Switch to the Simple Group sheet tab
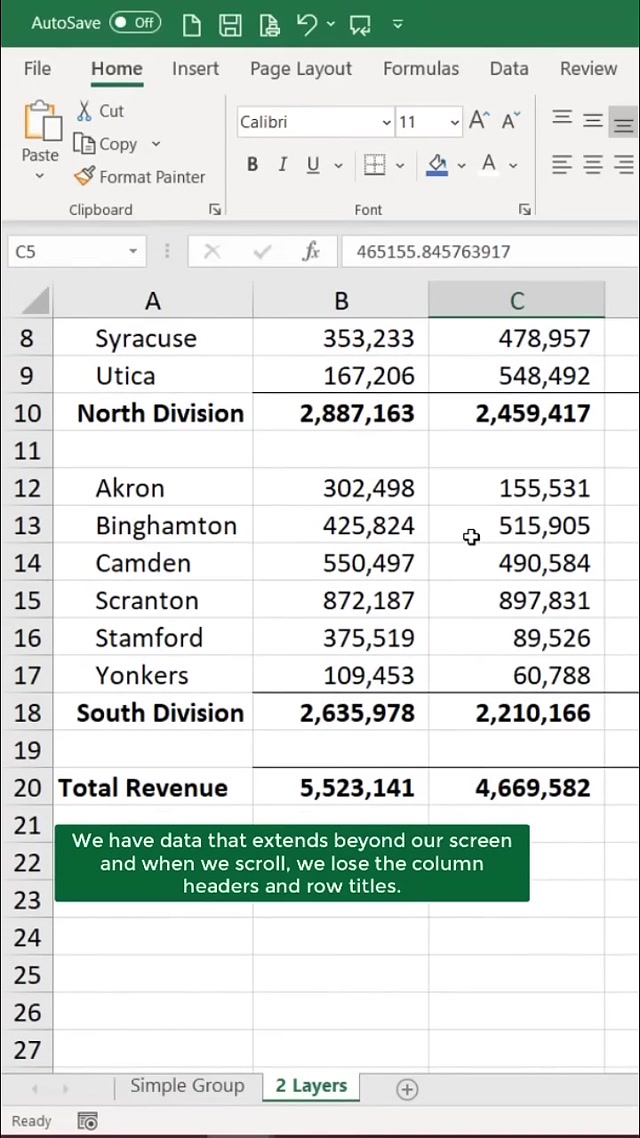640x1138 pixels. tap(187, 1086)
